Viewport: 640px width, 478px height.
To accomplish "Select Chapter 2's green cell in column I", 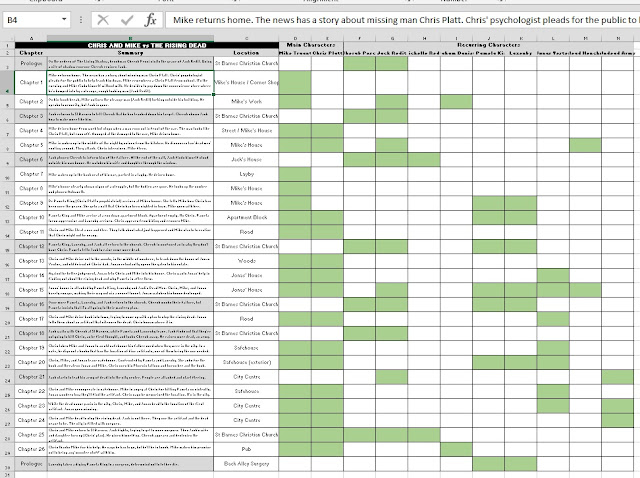I will pos(456,101).
